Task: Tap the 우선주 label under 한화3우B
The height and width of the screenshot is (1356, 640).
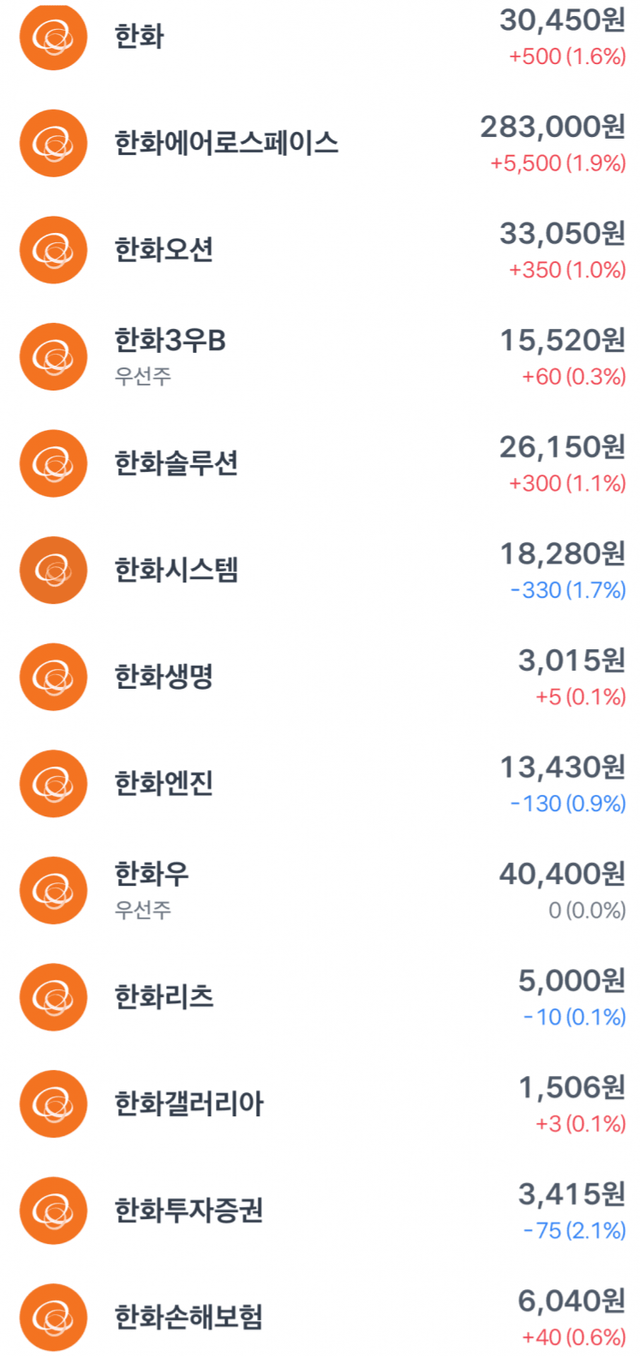Action: tap(143, 377)
